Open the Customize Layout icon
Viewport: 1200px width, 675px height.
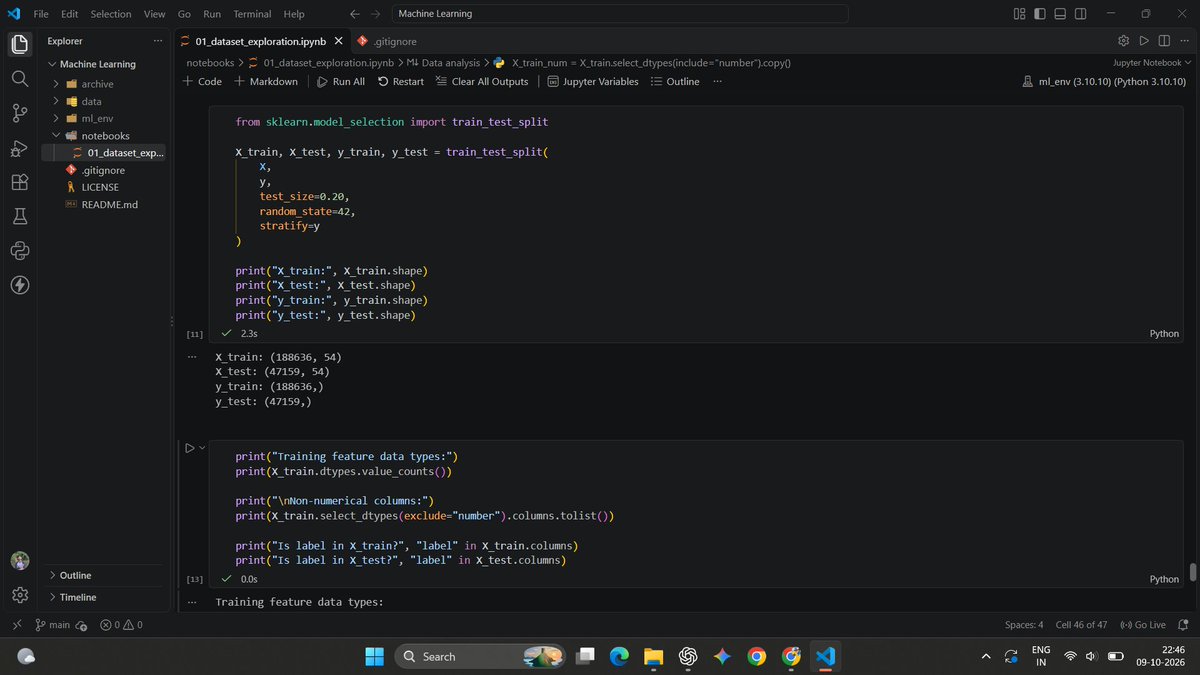click(1019, 14)
